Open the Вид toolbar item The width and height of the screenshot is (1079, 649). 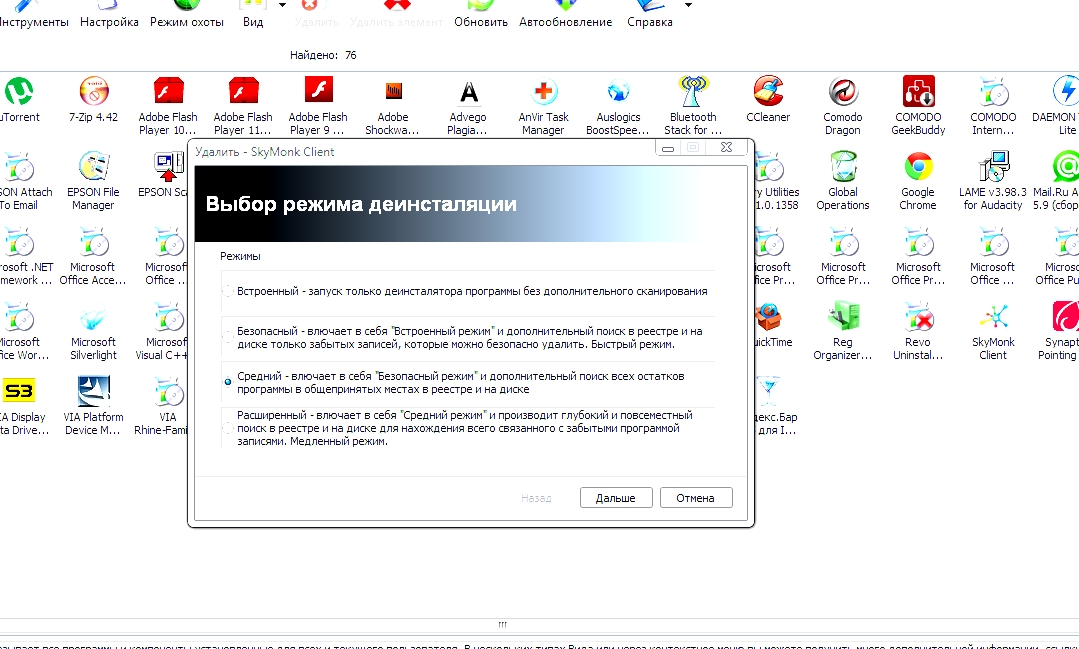point(253,15)
